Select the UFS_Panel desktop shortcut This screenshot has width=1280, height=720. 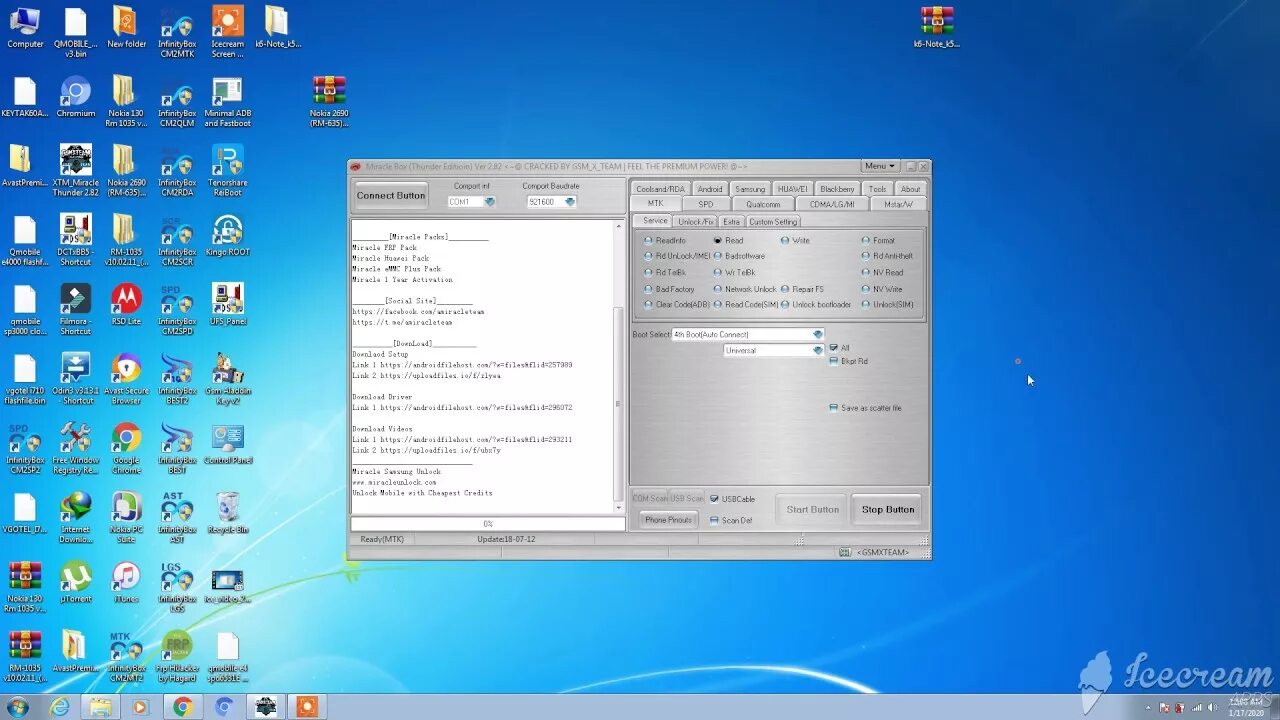tap(228, 305)
